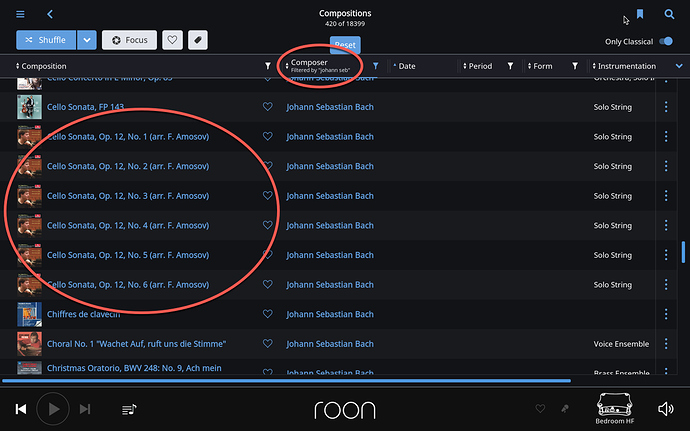Open the Form filter funnel
This screenshot has height=431, width=690.
point(575,66)
